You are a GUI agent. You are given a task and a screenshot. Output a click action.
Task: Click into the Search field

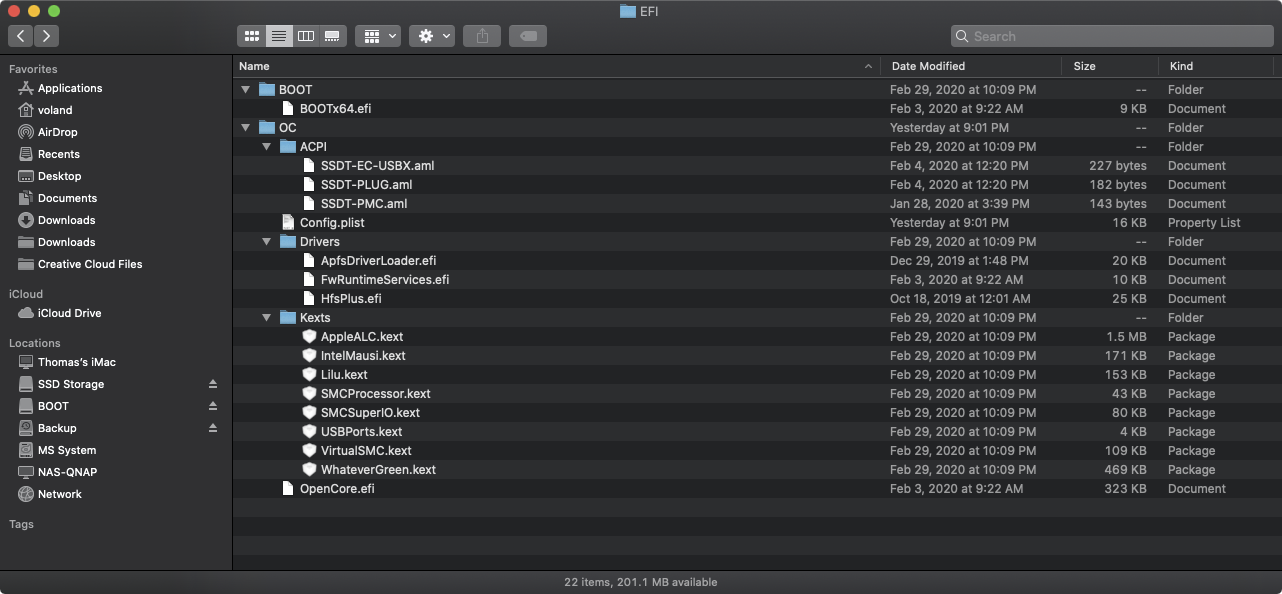click(1111, 36)
